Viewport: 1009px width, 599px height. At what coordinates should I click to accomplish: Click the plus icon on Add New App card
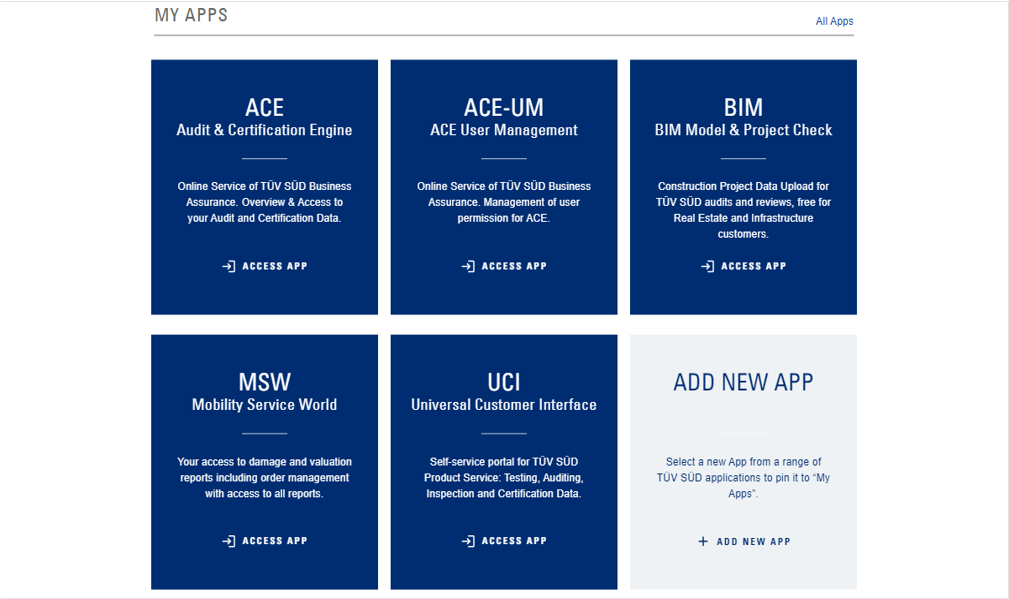coord(703,542)
